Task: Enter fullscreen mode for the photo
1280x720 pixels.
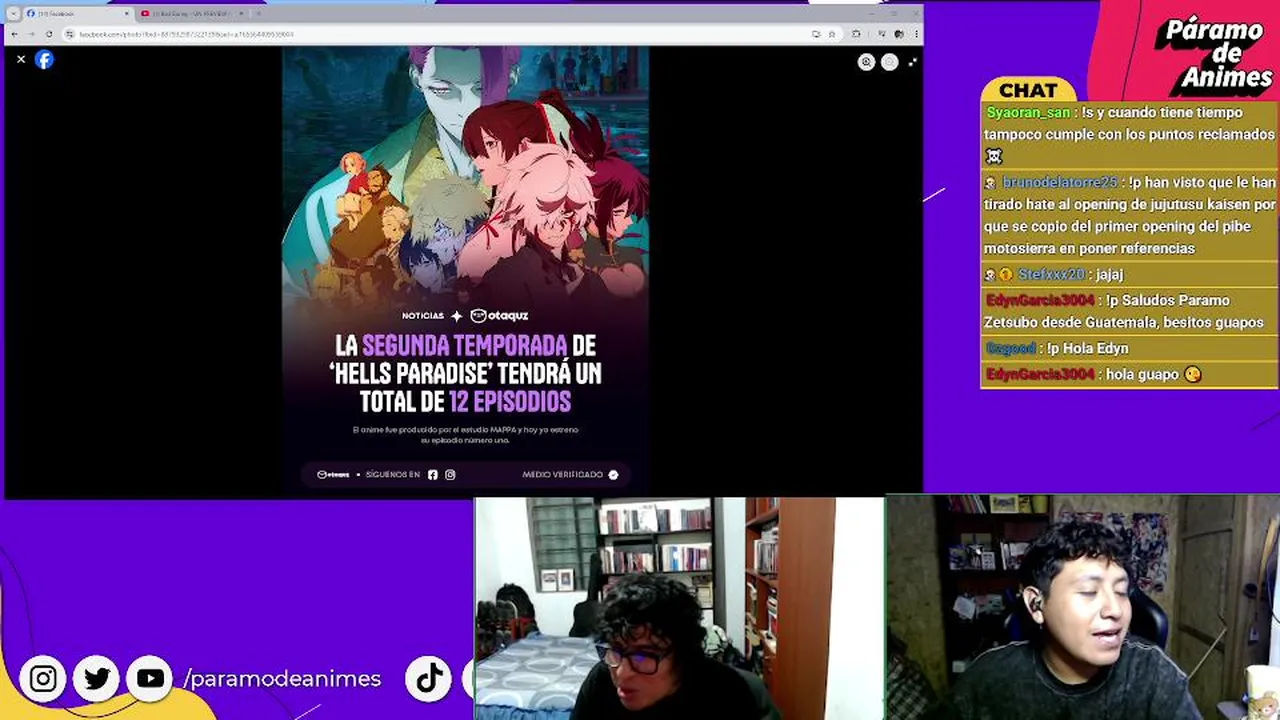Action: (912, 62)
